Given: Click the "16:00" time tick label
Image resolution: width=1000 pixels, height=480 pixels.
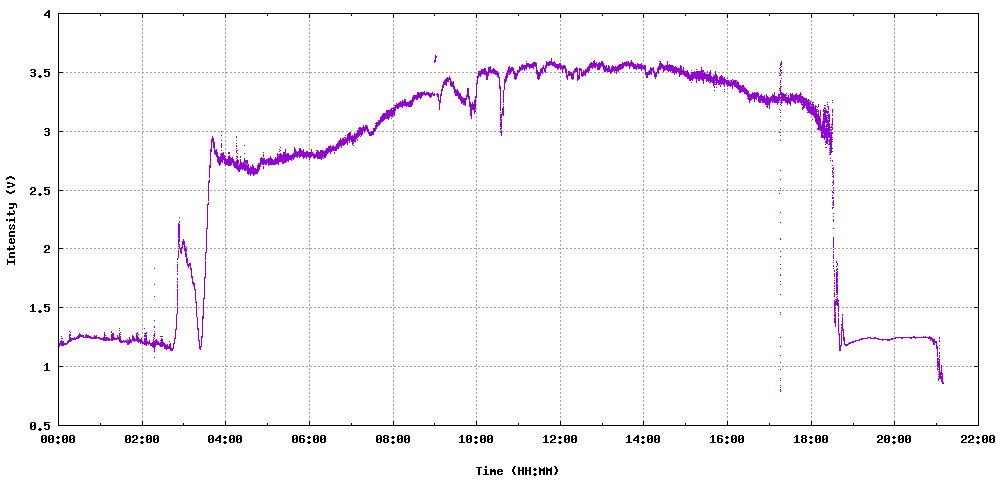Looking at the screenshot, I should [727, 439].
